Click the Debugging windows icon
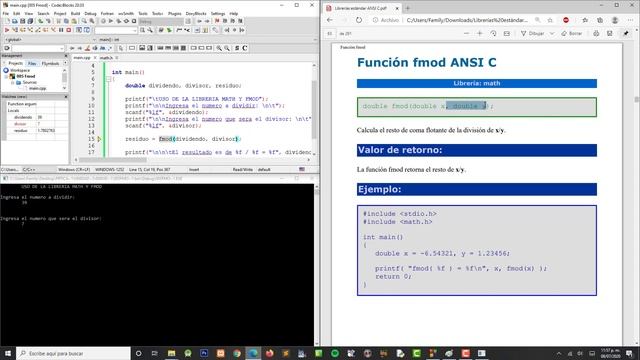 79,30
